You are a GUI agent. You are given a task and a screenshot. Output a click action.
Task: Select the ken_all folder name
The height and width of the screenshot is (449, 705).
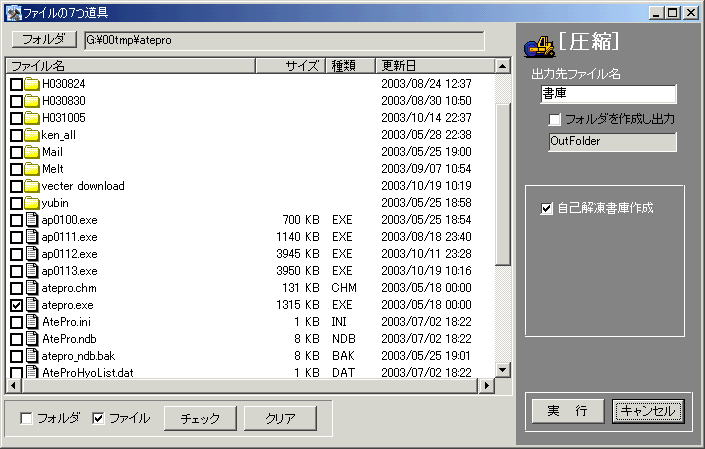click(x=58, y=135)
